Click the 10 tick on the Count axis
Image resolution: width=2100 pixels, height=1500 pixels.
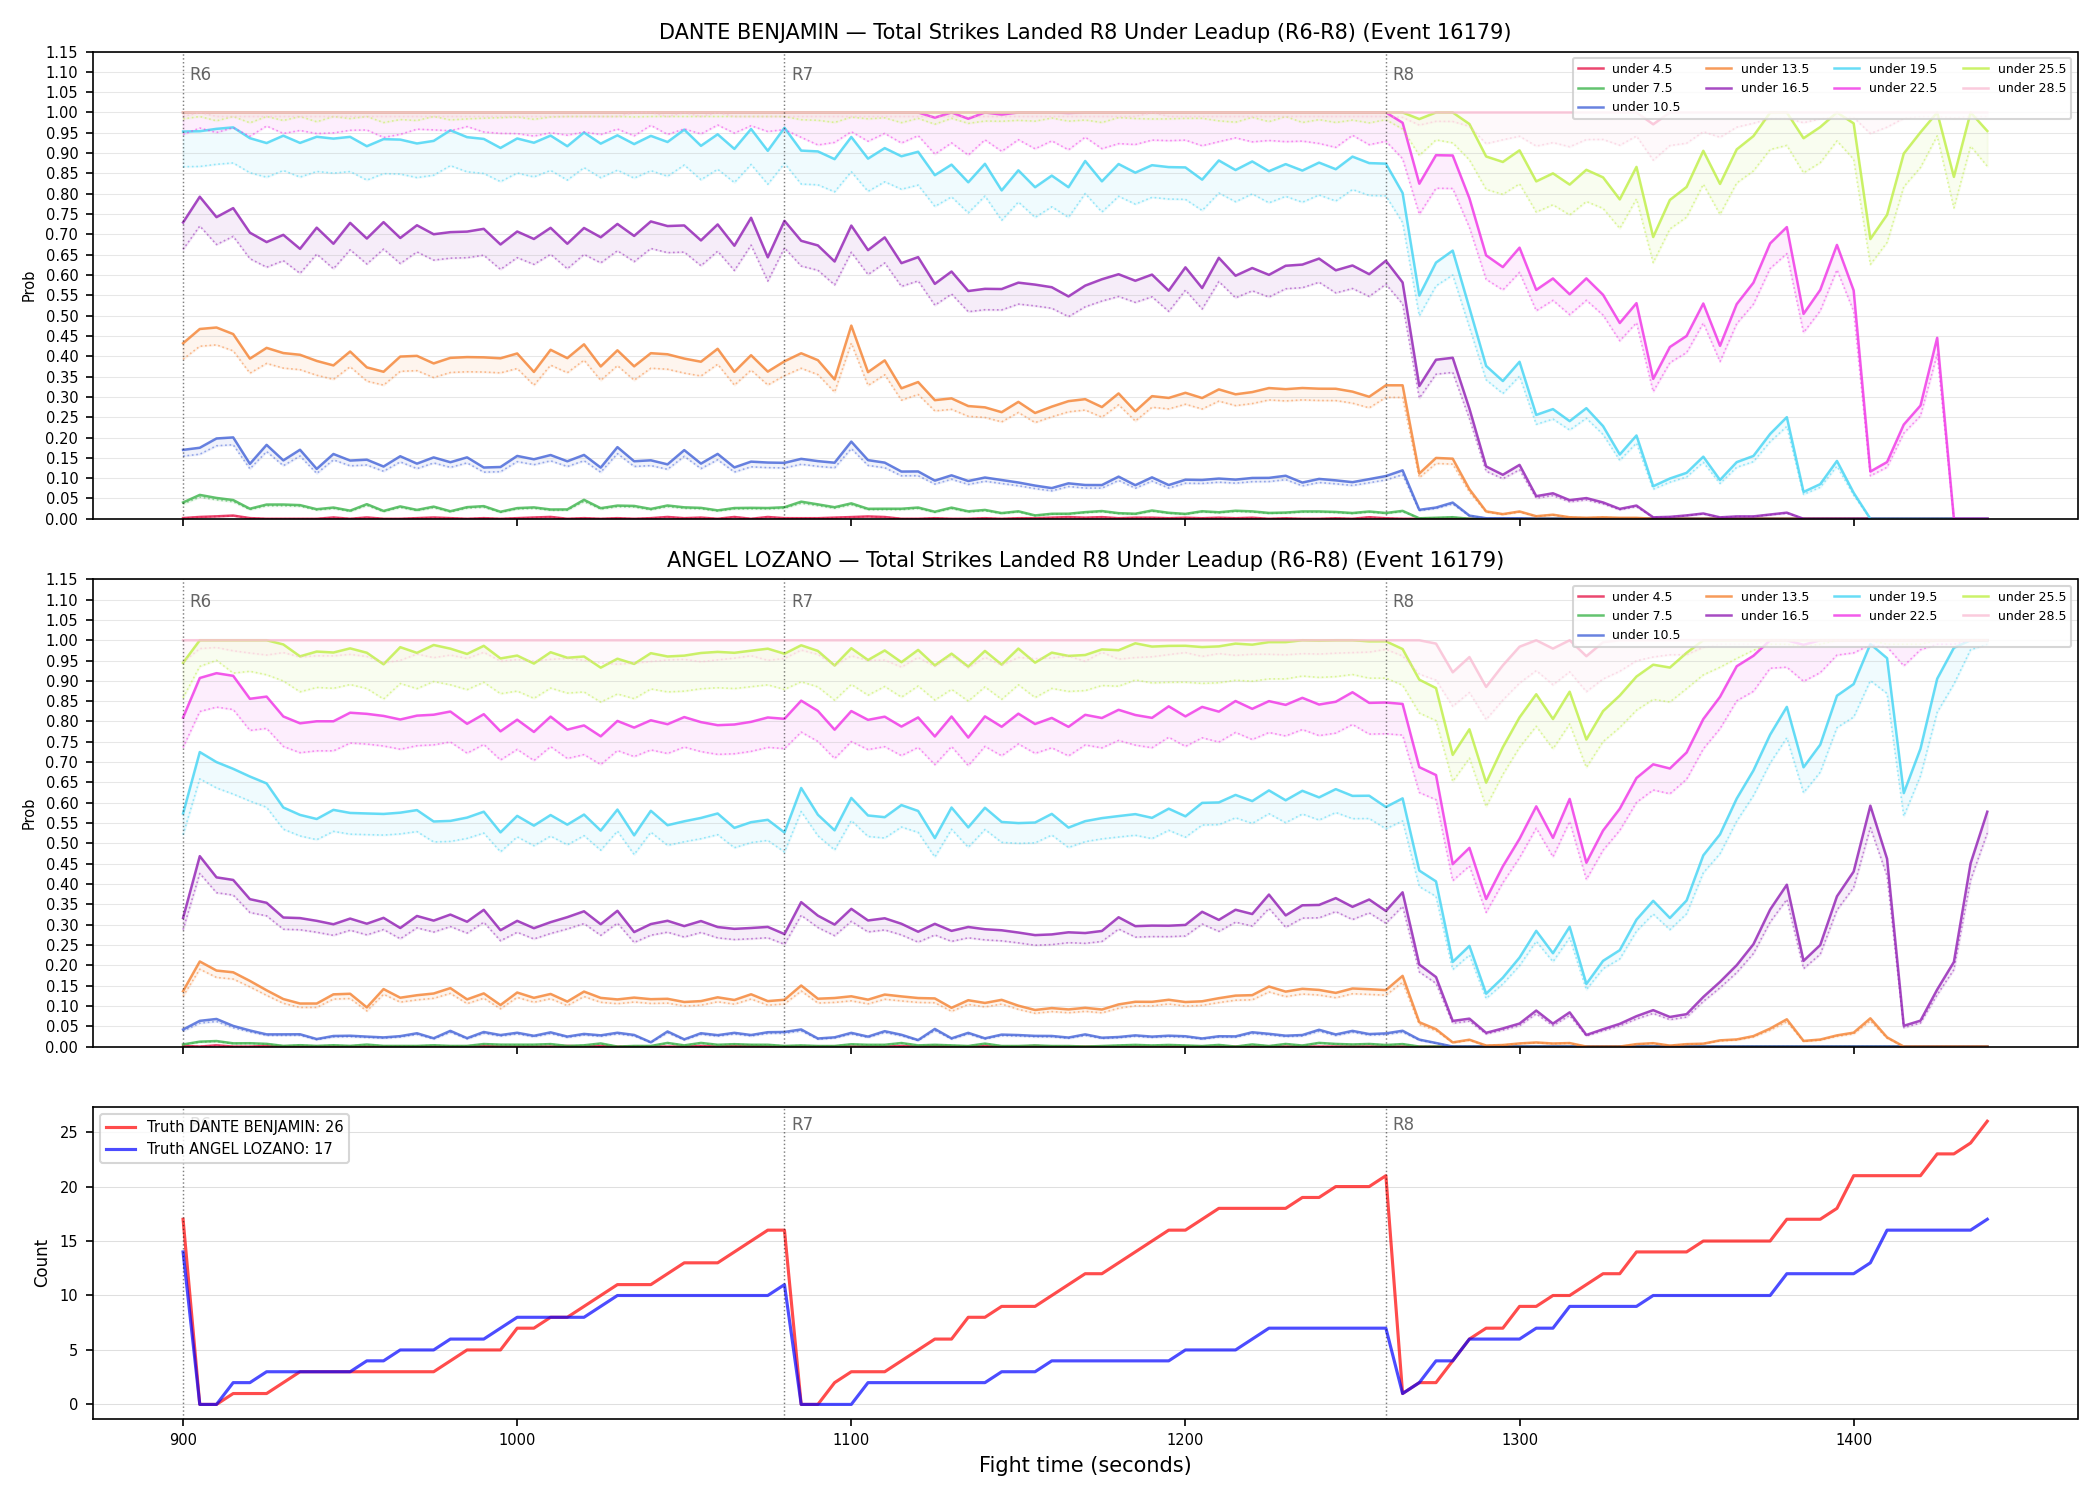[68, 1296]
